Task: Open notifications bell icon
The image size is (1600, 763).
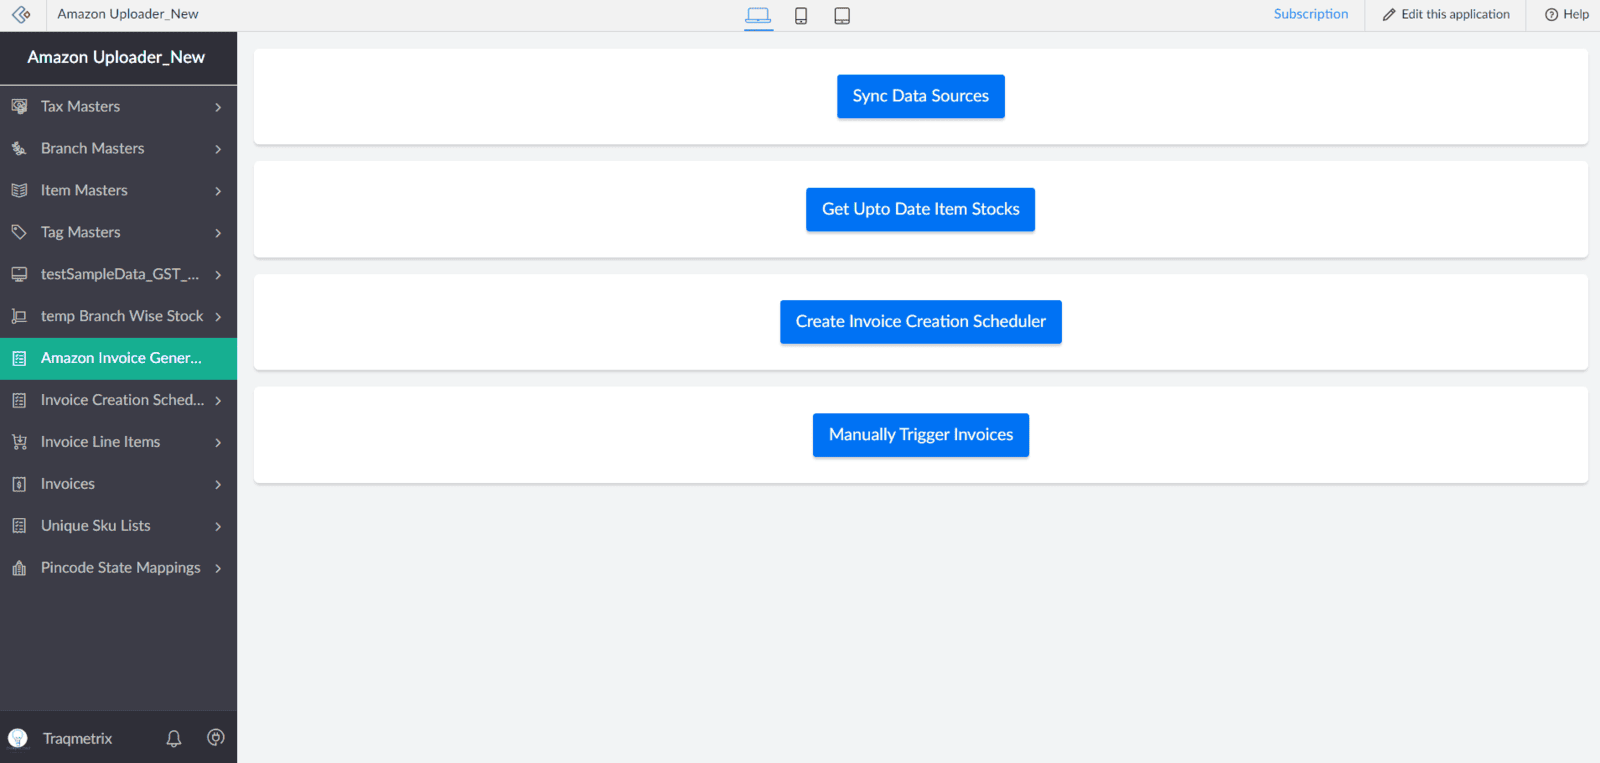Action: click(174, 738)
